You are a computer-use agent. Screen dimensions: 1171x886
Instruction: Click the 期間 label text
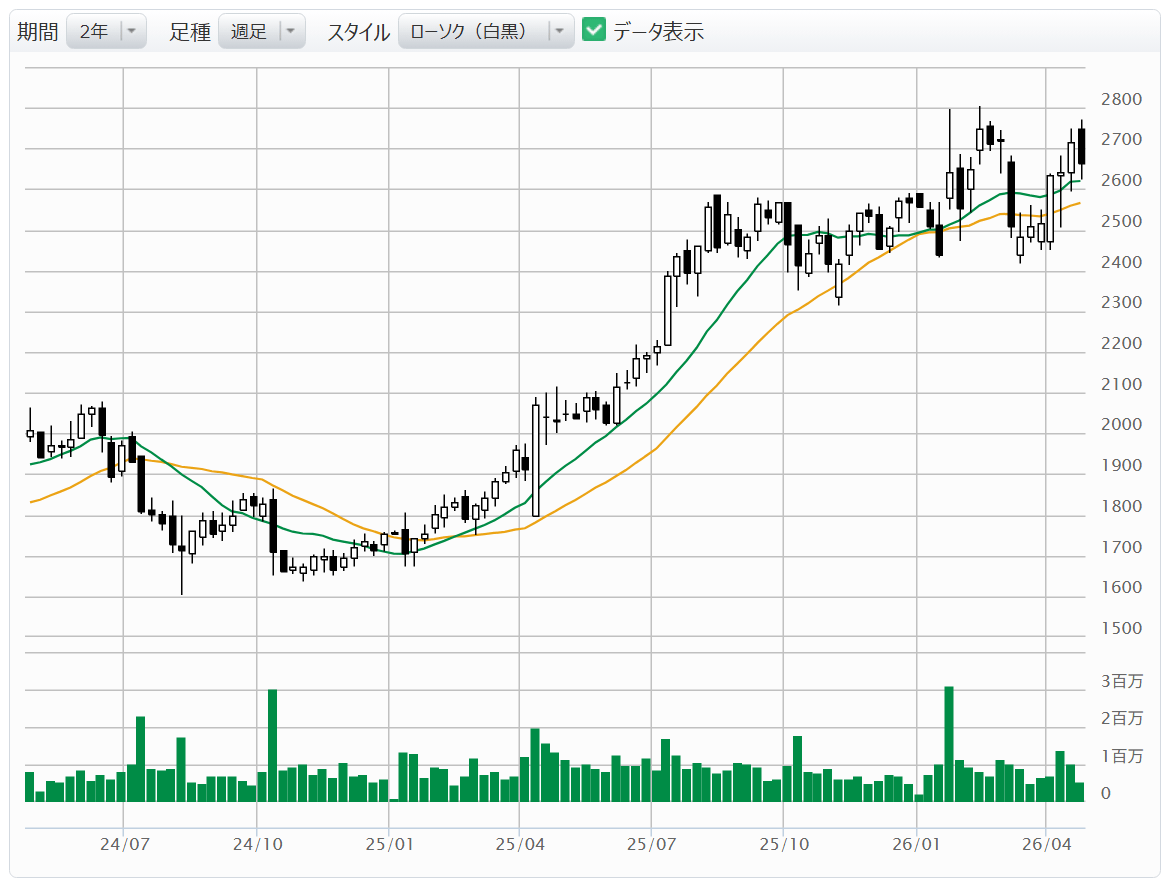tap(37, 32)
